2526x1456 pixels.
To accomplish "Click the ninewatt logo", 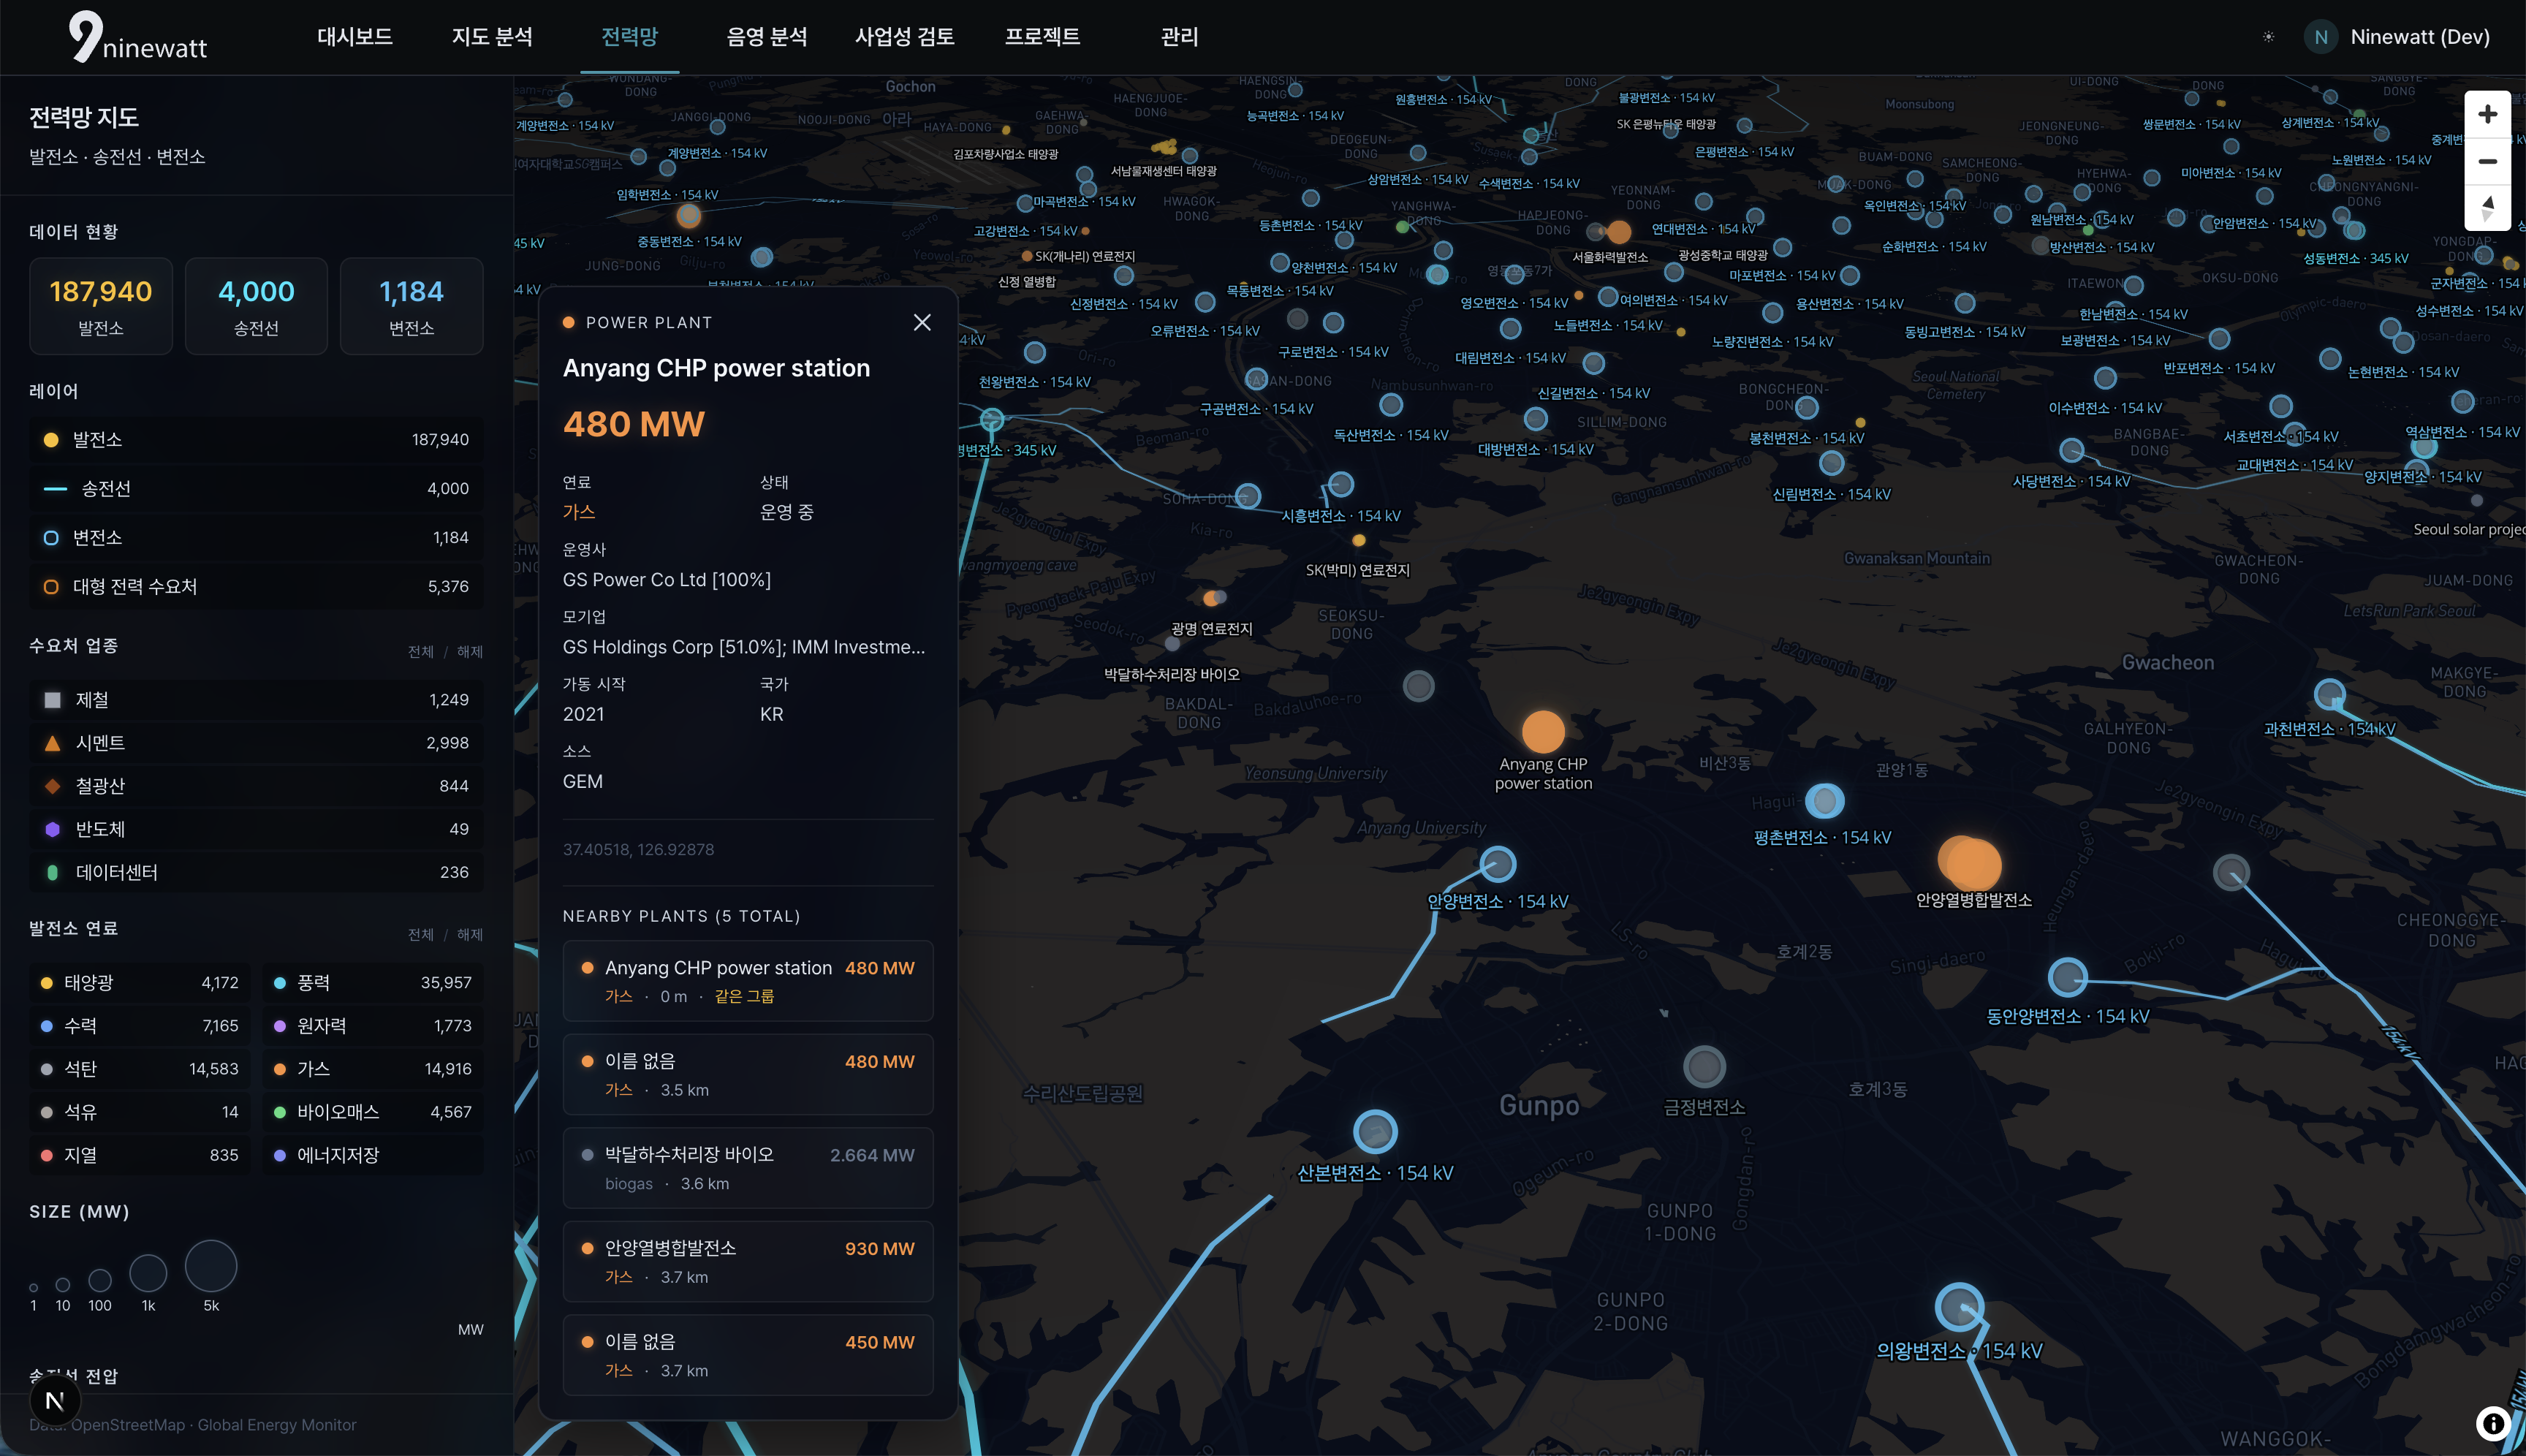I will click(137, 37).
